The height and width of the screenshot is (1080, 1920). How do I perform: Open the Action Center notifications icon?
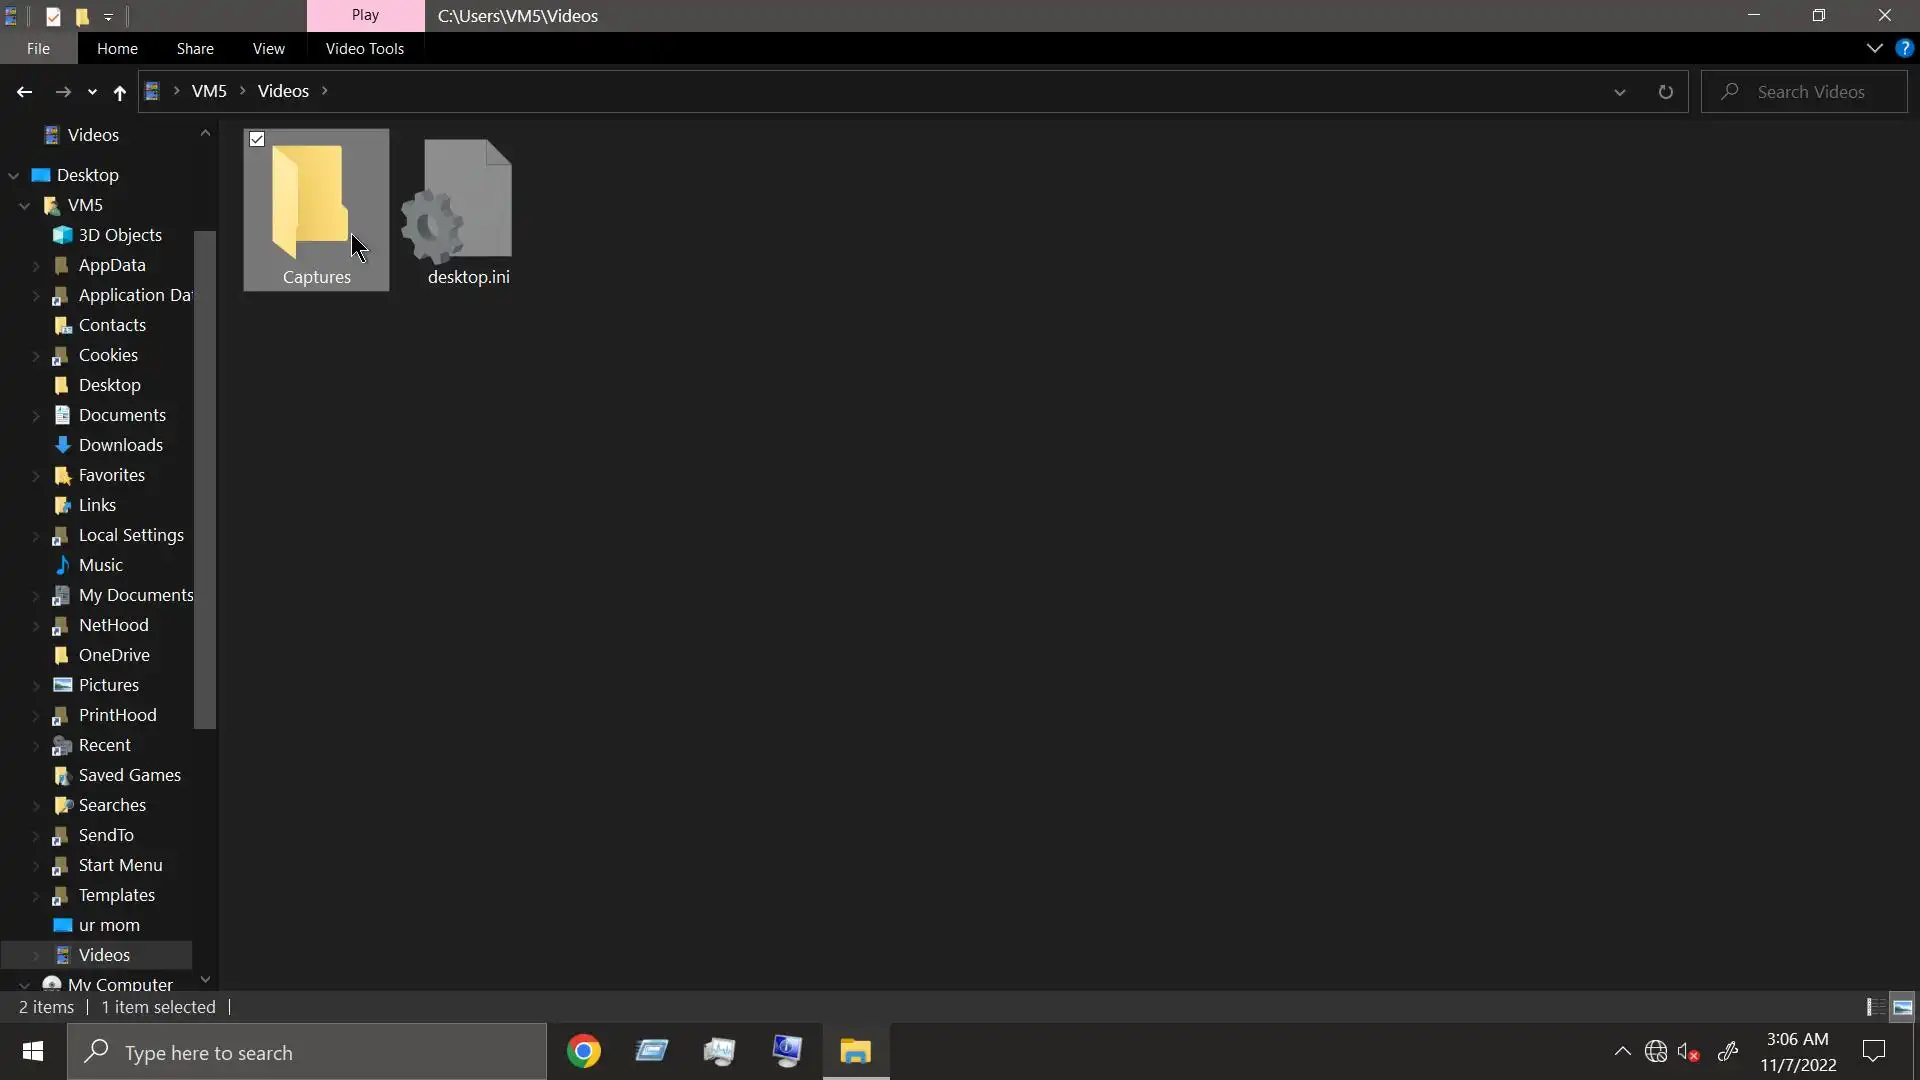[x=1874, y=1052]
